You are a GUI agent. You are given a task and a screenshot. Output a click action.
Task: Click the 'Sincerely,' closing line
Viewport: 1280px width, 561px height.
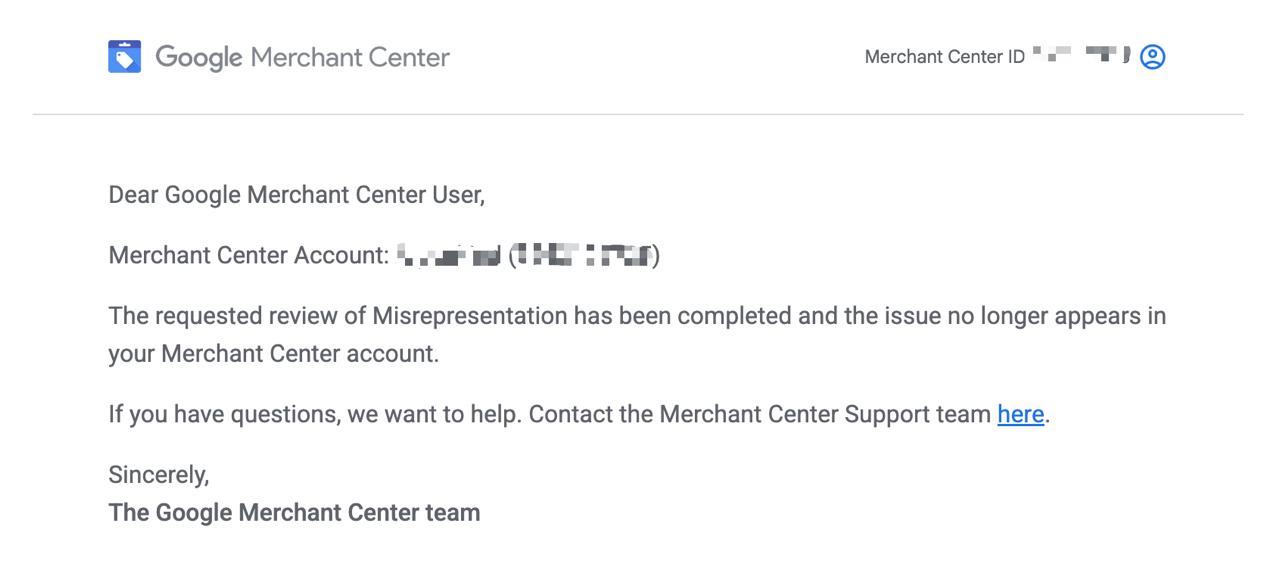[x=158, y=474]
